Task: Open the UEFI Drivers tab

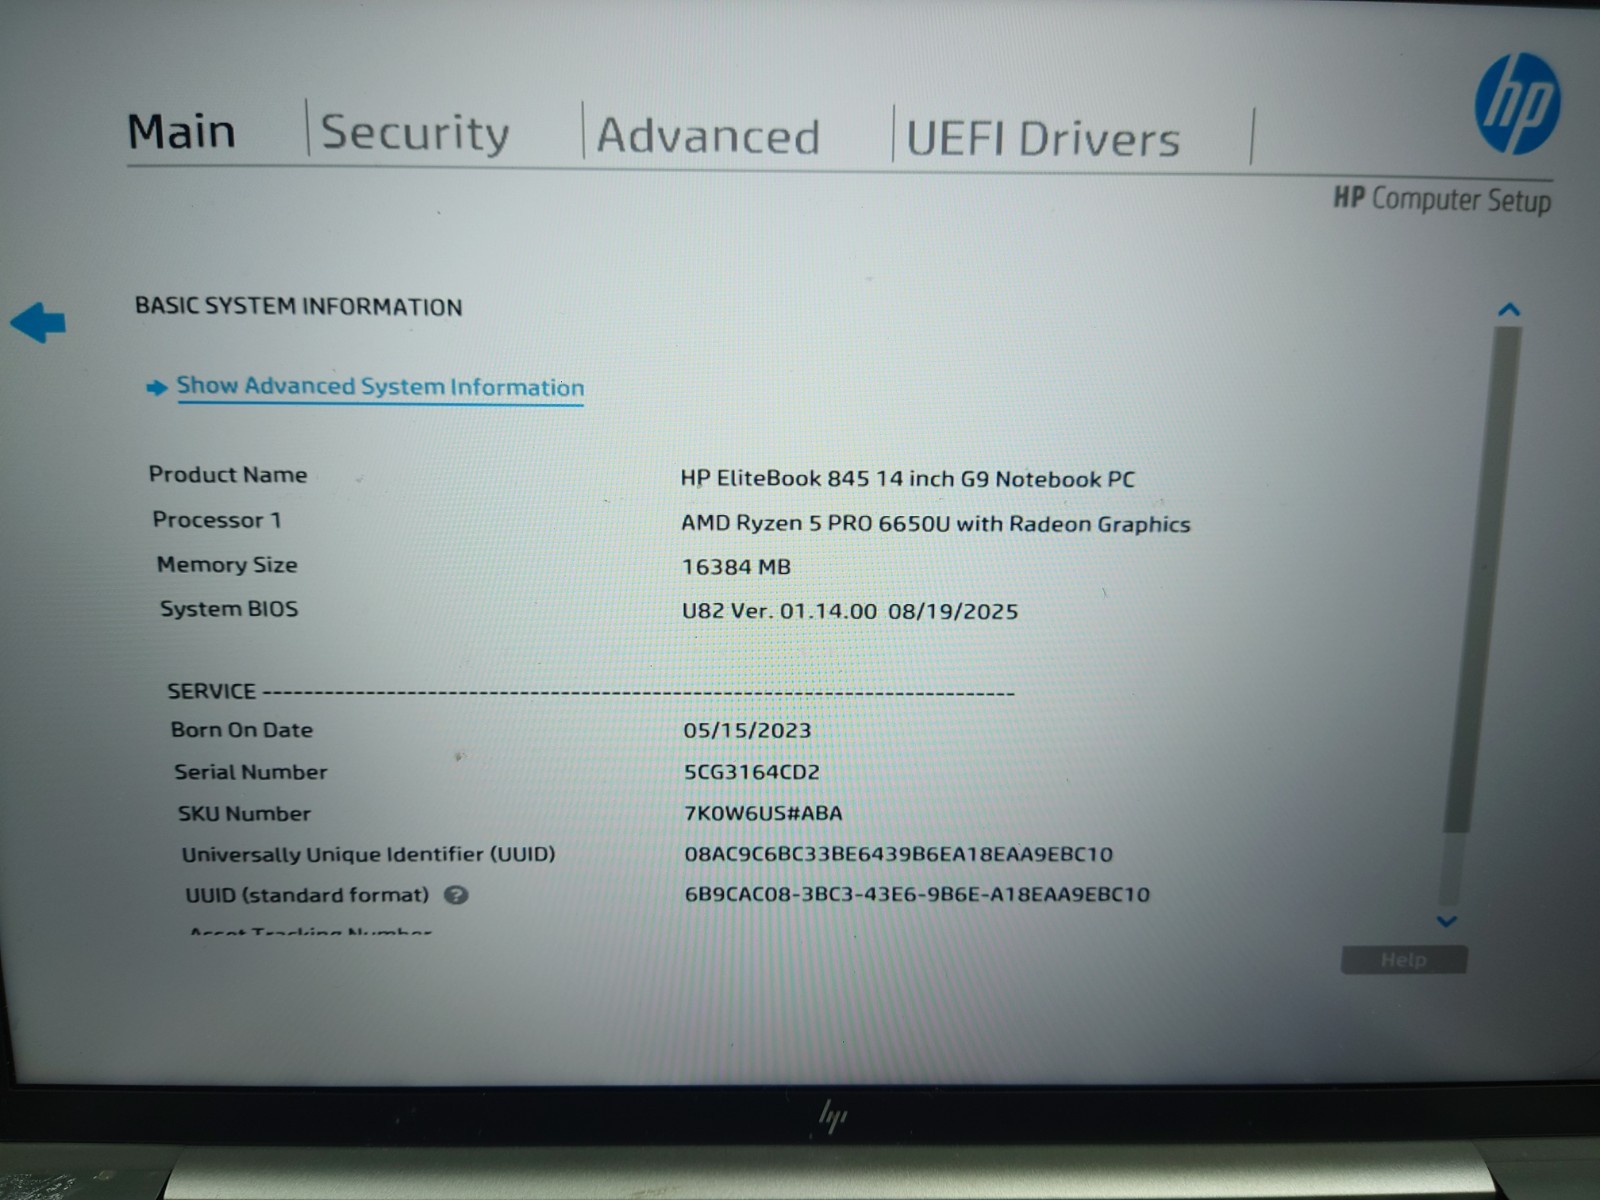Action: click(1043, 138)
